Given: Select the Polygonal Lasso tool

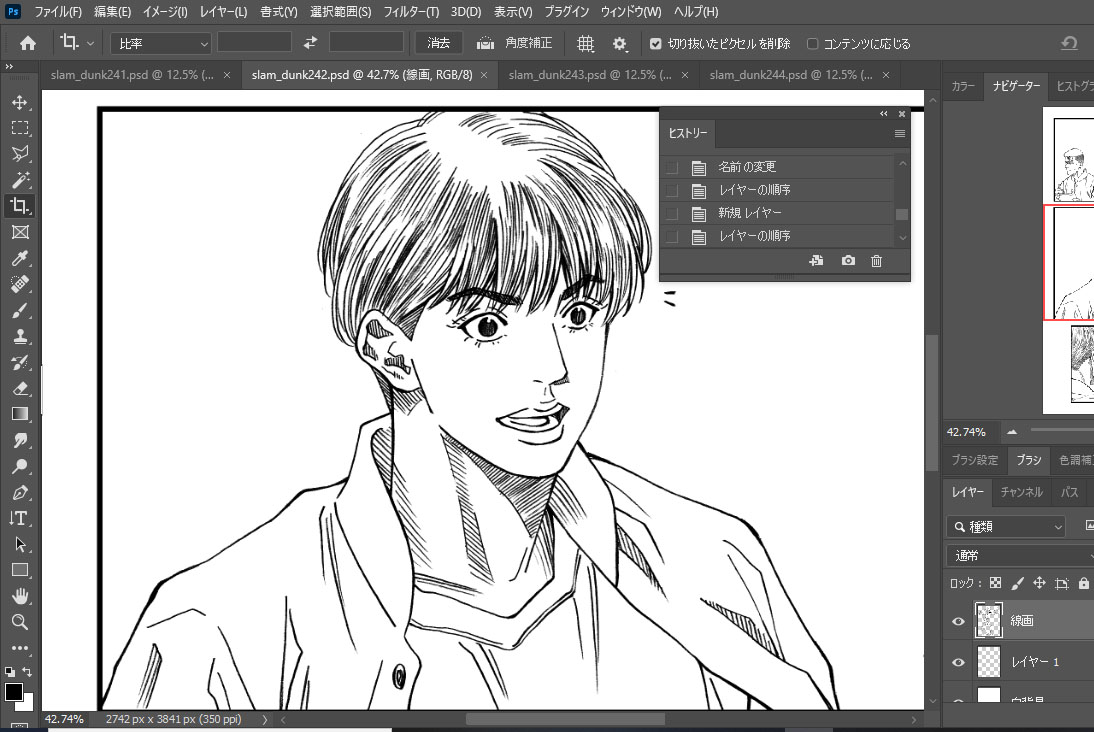Looking at the screenshot, I should pyautogui.click(x=20, y=154).
